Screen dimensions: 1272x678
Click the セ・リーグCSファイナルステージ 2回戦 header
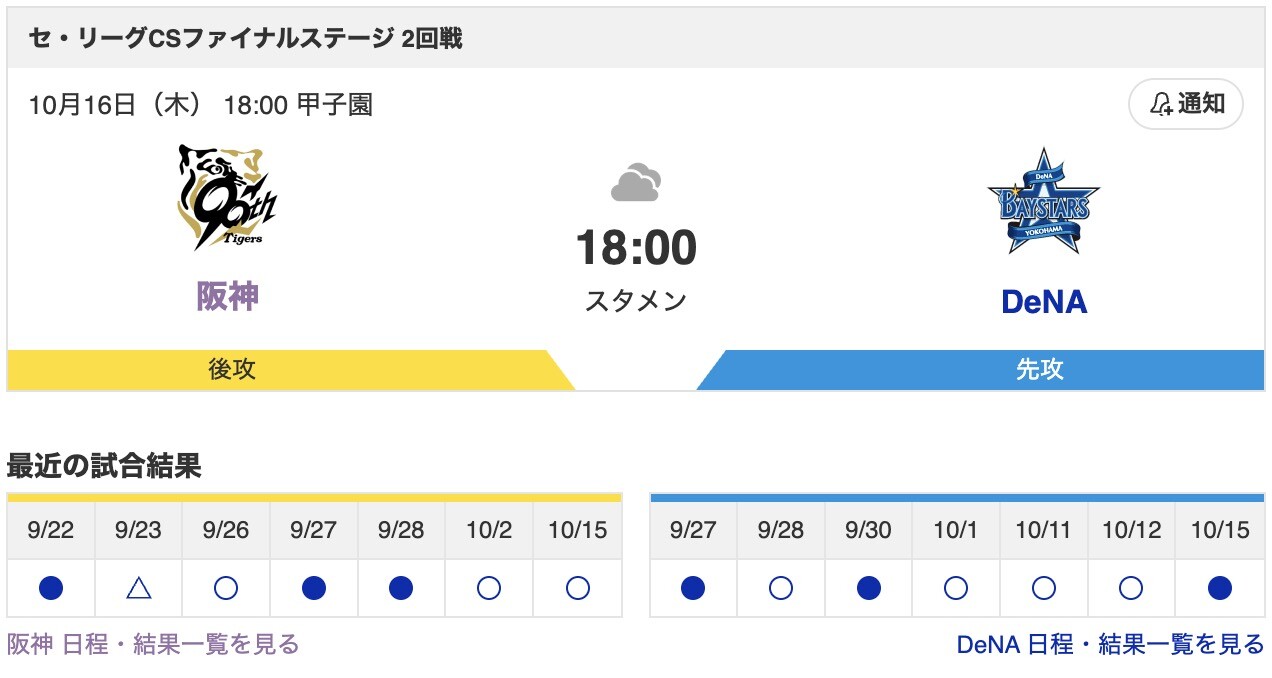coord(245,39)
